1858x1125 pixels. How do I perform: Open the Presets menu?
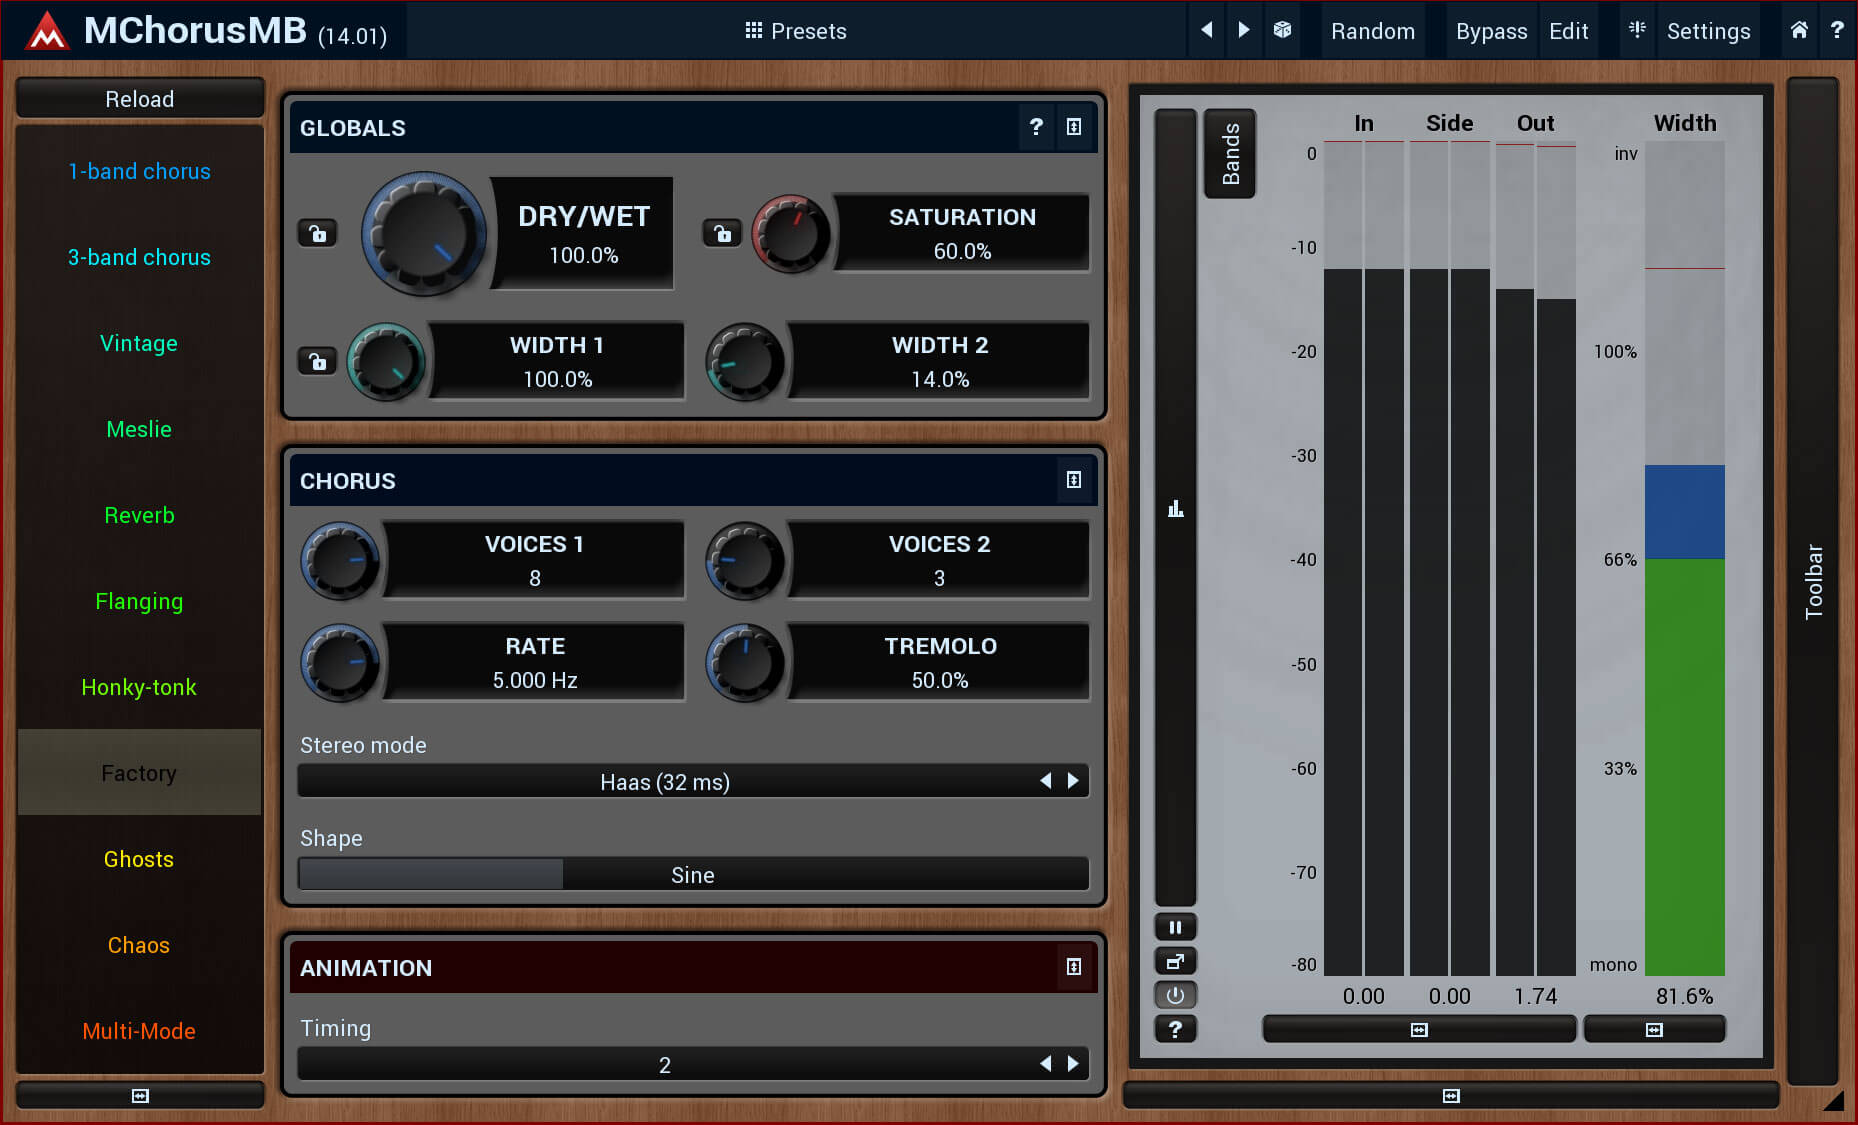point(796,31)
